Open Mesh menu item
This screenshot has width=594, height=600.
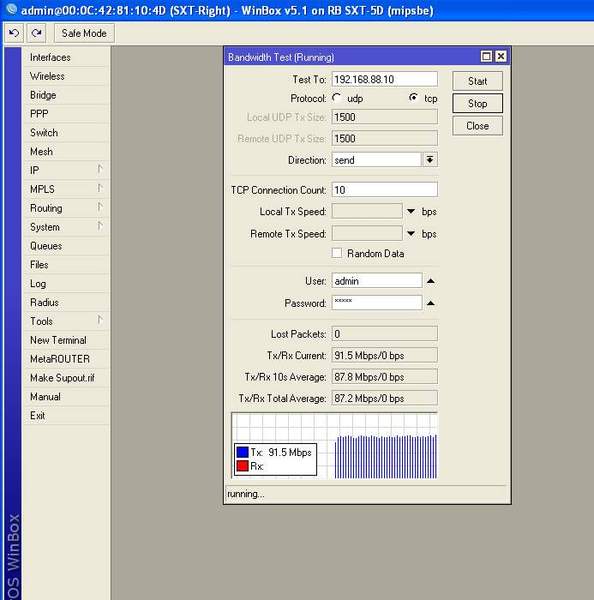tap(67, 152)
